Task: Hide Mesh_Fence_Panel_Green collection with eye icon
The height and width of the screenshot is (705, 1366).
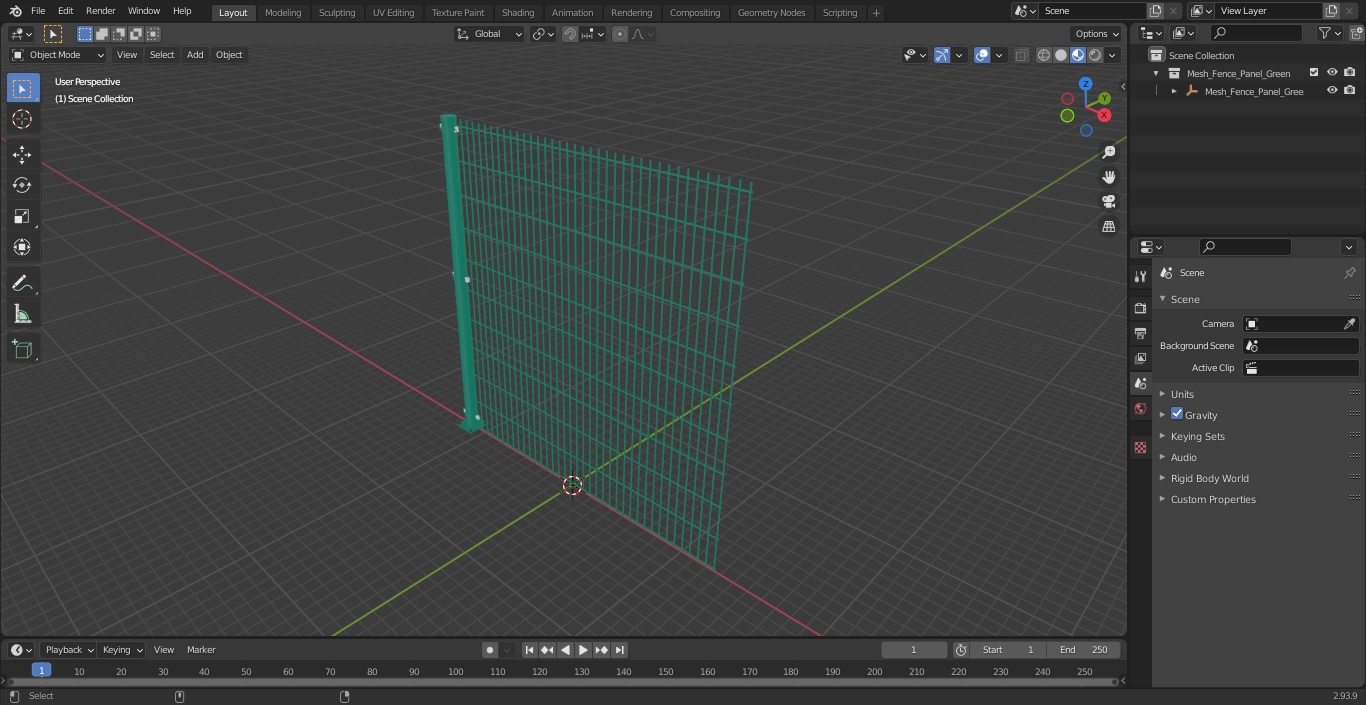Action: click(x=1332, y=73)
